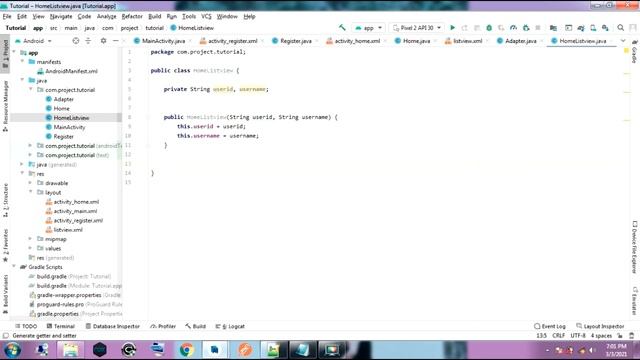Open Google Chrome from the taskbar
Screen dimensions: 640x360
187,350
